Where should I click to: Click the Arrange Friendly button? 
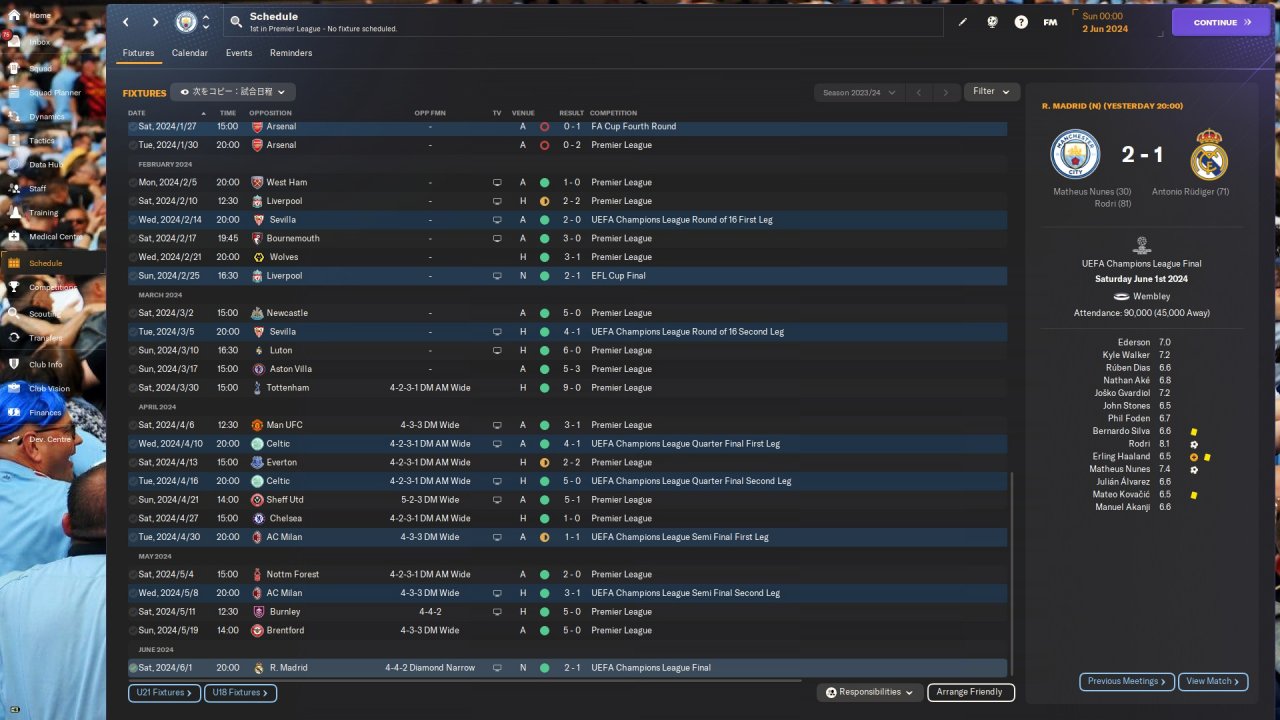click(971, 692)
